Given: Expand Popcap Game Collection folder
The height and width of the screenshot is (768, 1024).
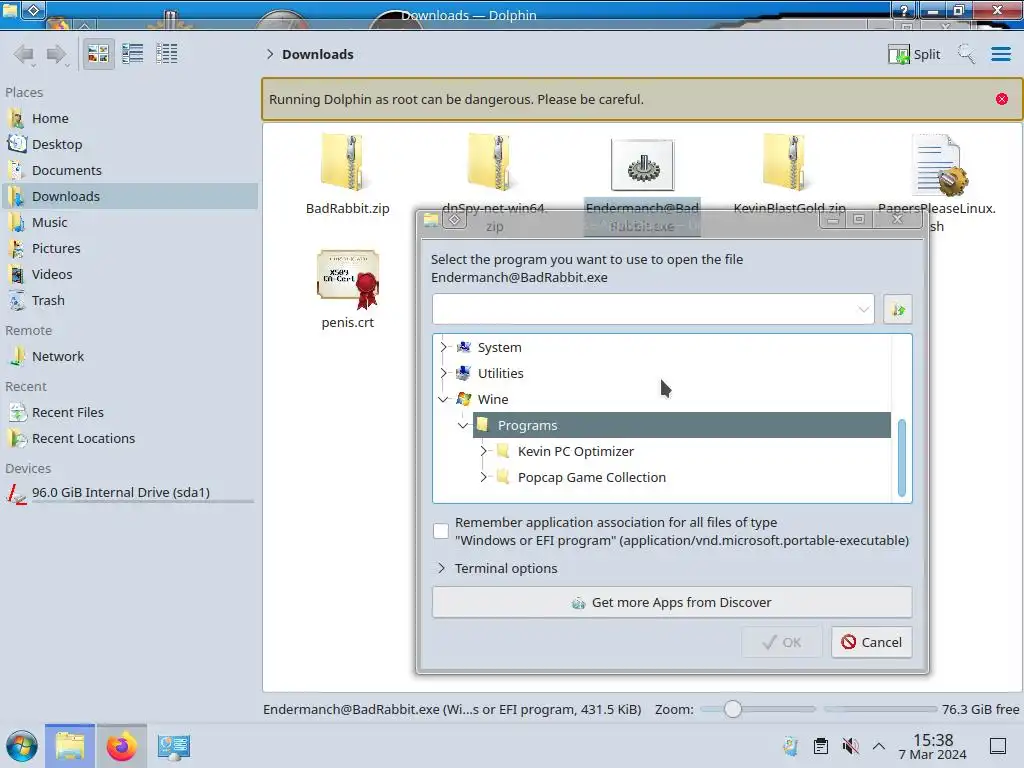Looking at the screenshot, I should point(484,477).
